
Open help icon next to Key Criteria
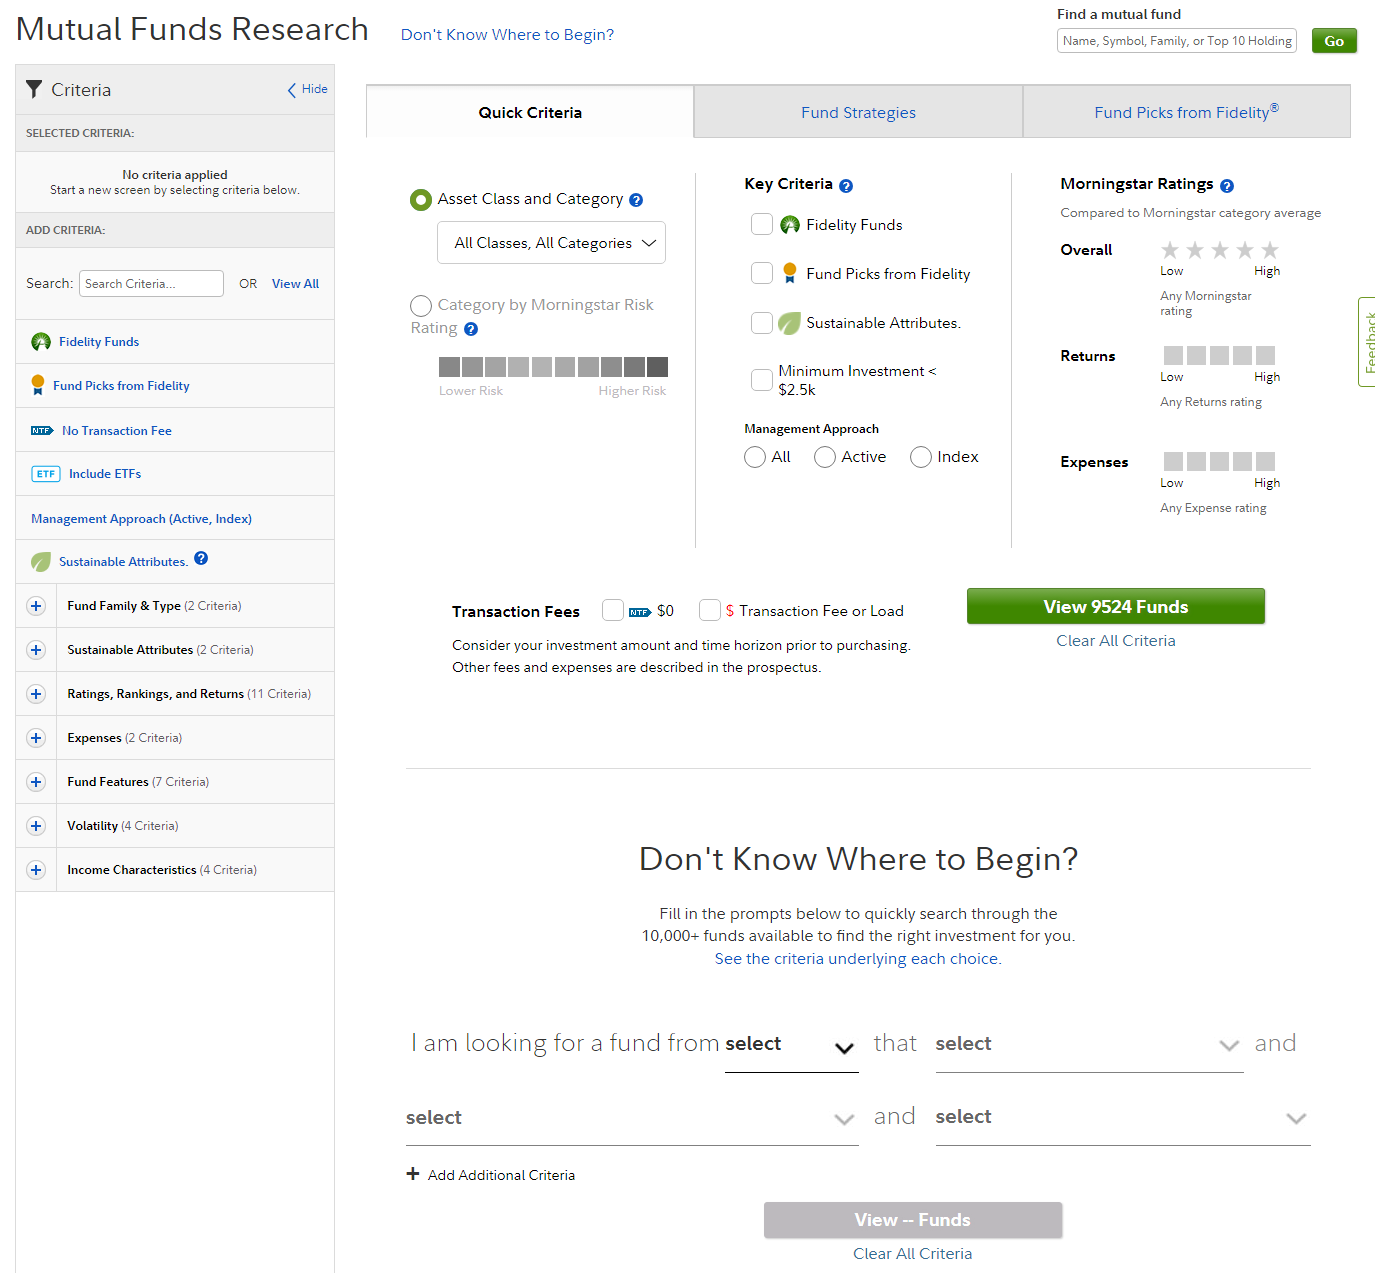click(846, 186)
